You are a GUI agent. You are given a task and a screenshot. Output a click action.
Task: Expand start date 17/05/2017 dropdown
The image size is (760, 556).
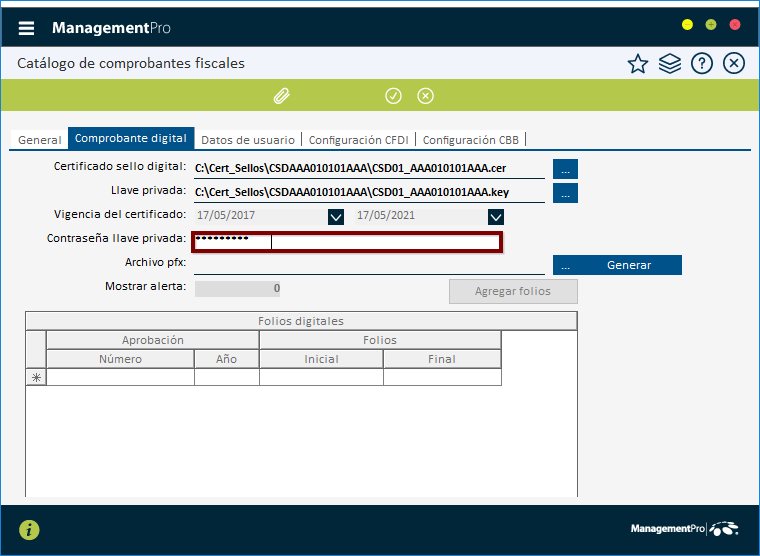336,217
